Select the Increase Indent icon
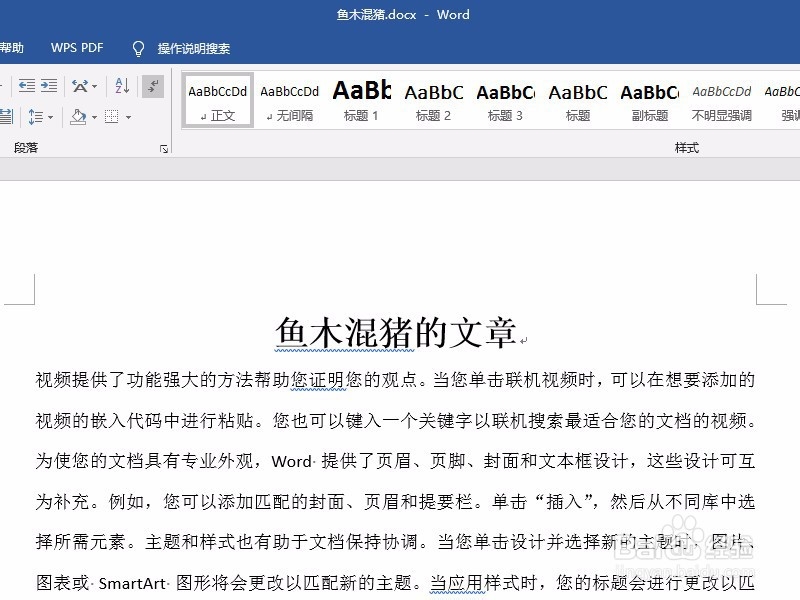This screenshot has height=600, width=800. pyautogui.click(x=48, y=86)
